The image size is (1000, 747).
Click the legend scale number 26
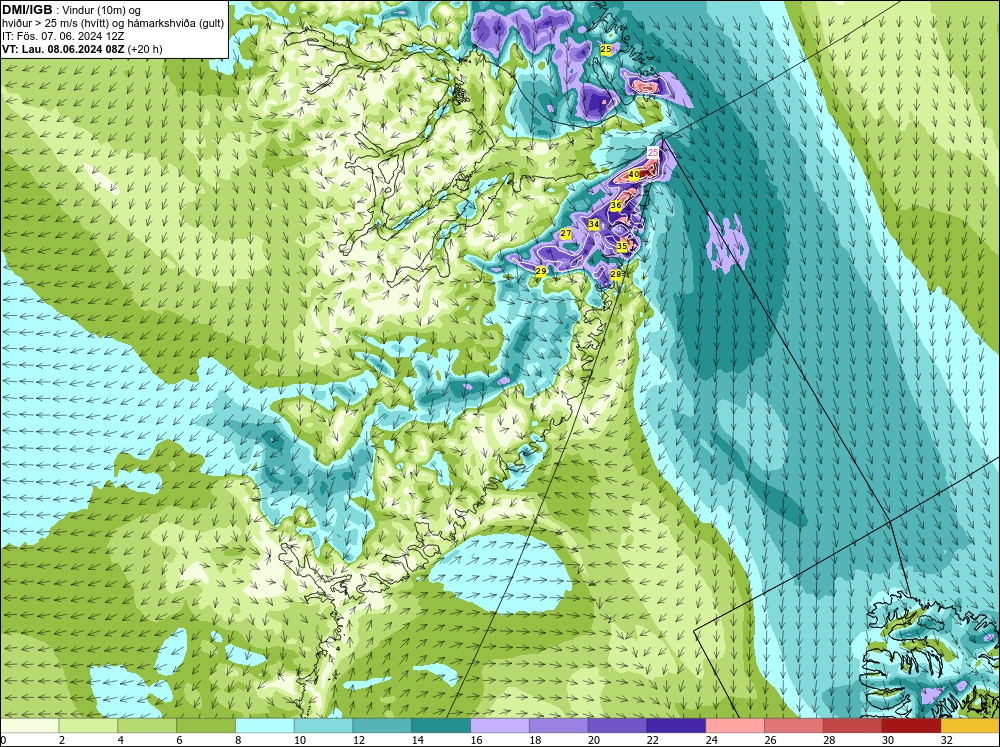click(770, 740)
